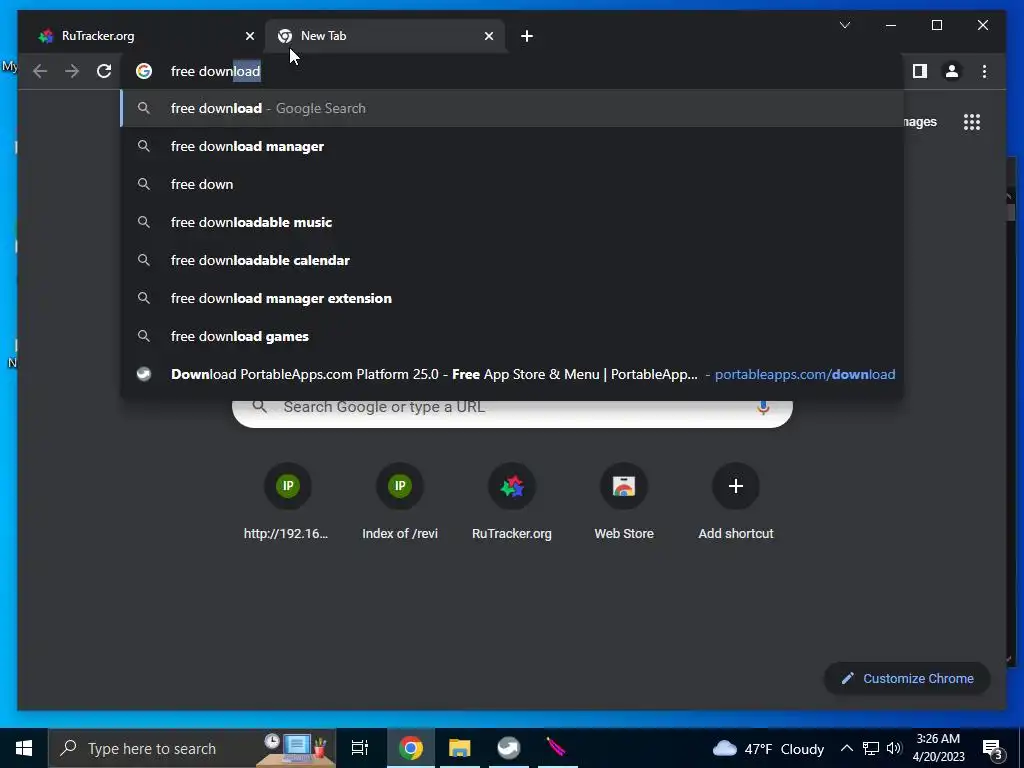
Task: Choose 'free download - Google Search' suggestion
Action: point(512,108)
